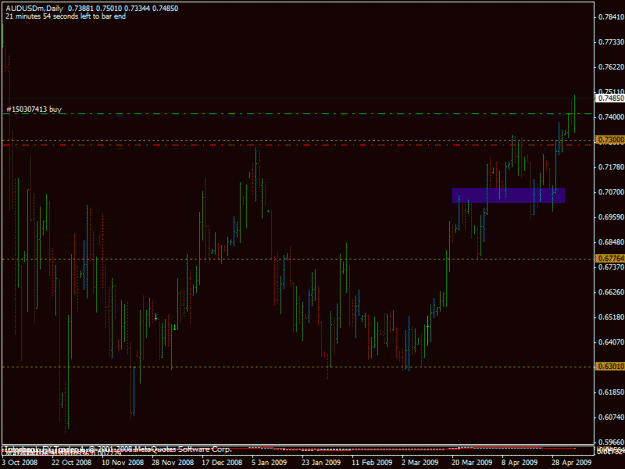The width and height of the screenshot is (625, 469).
Task: Select the green buy order line label
Action: (34, 109)
